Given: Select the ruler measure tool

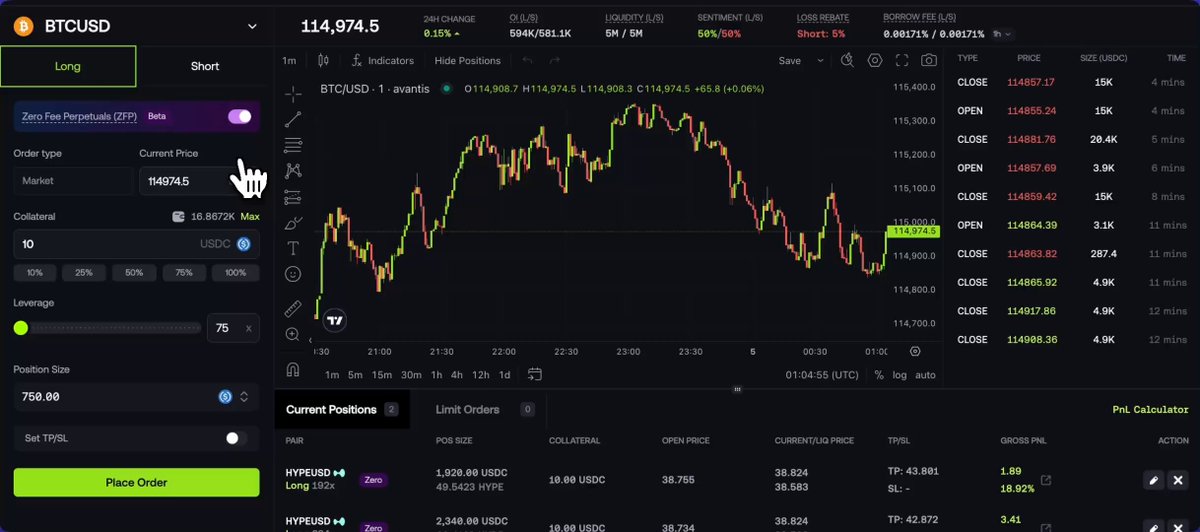Looking at the screenshot, I should tap(293, 308).
